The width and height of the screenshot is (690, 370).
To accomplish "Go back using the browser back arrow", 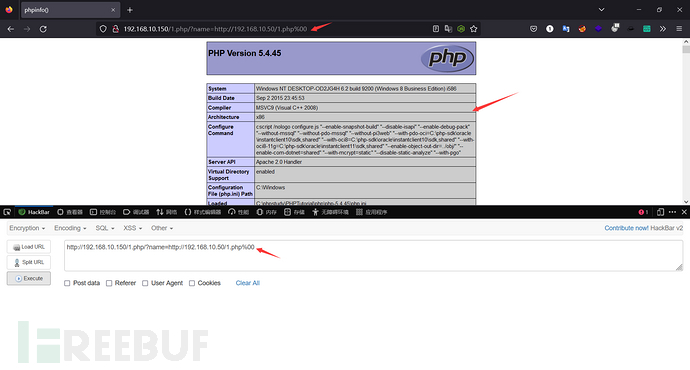I will pos(11,29).
